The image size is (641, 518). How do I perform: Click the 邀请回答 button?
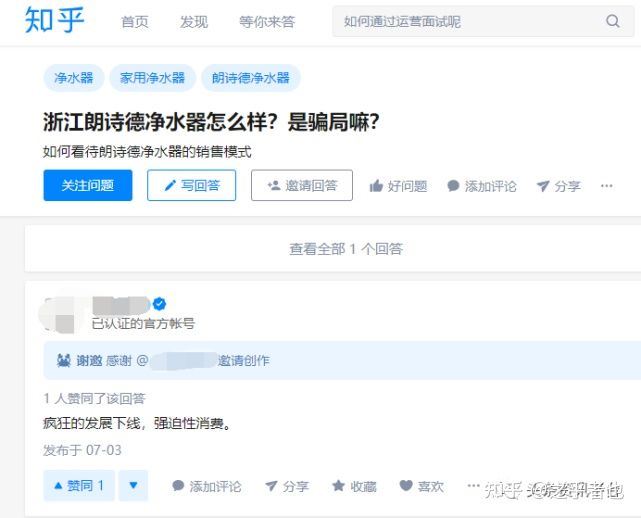(301, 185)
